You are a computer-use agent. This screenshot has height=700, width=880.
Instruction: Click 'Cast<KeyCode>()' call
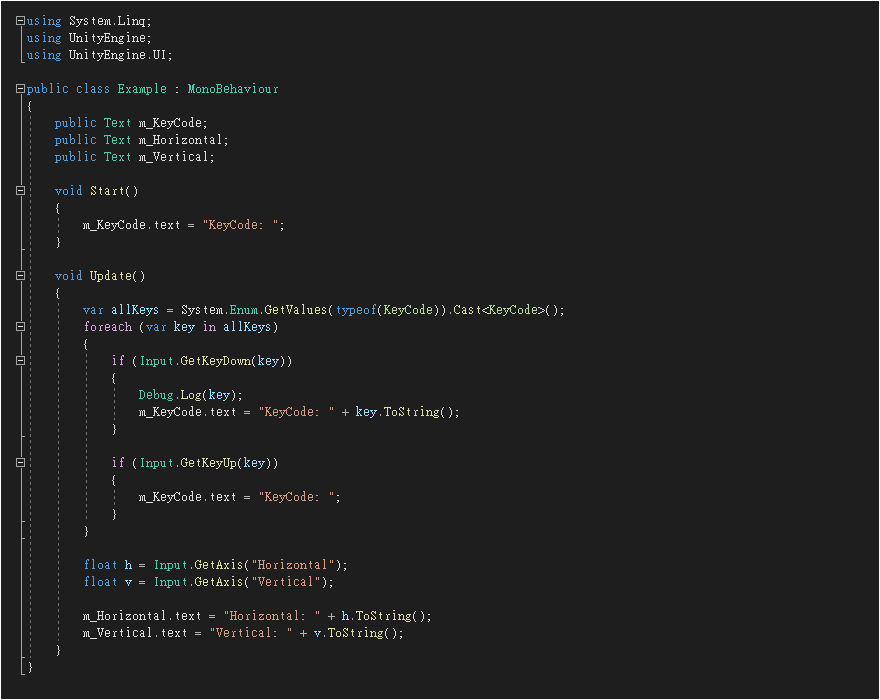(x=505, y=310)
